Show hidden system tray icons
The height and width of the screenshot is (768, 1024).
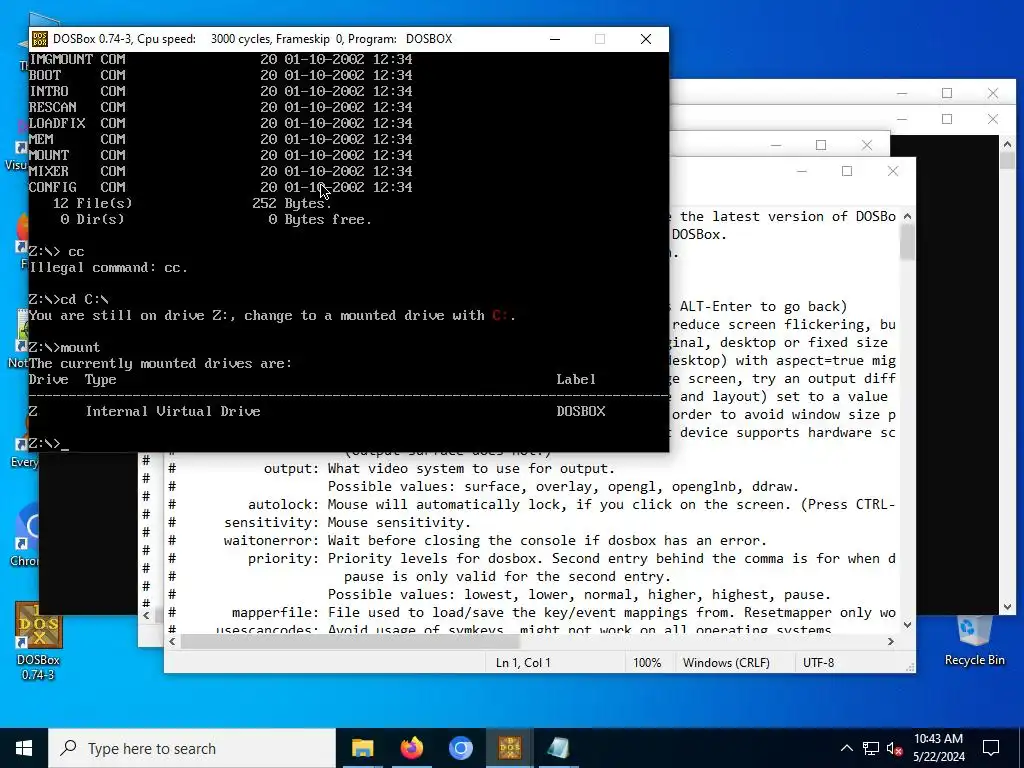[x=846, y=748]
